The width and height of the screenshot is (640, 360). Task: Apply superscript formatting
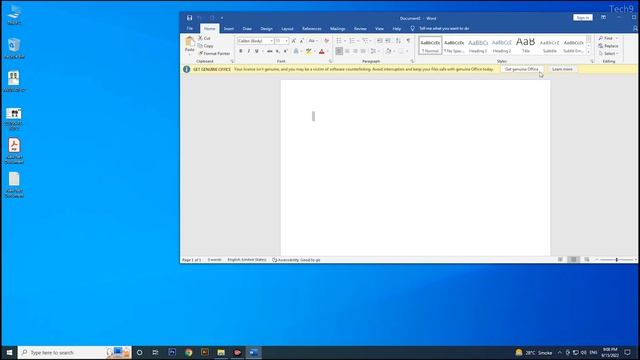[x=285, y=51]
